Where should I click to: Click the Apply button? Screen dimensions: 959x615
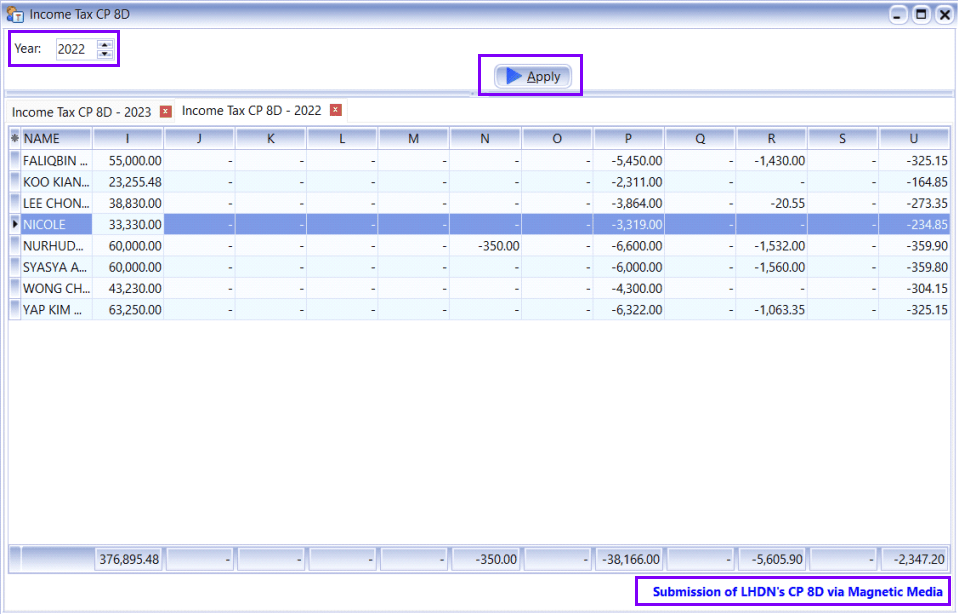click(x=532, y=76)
